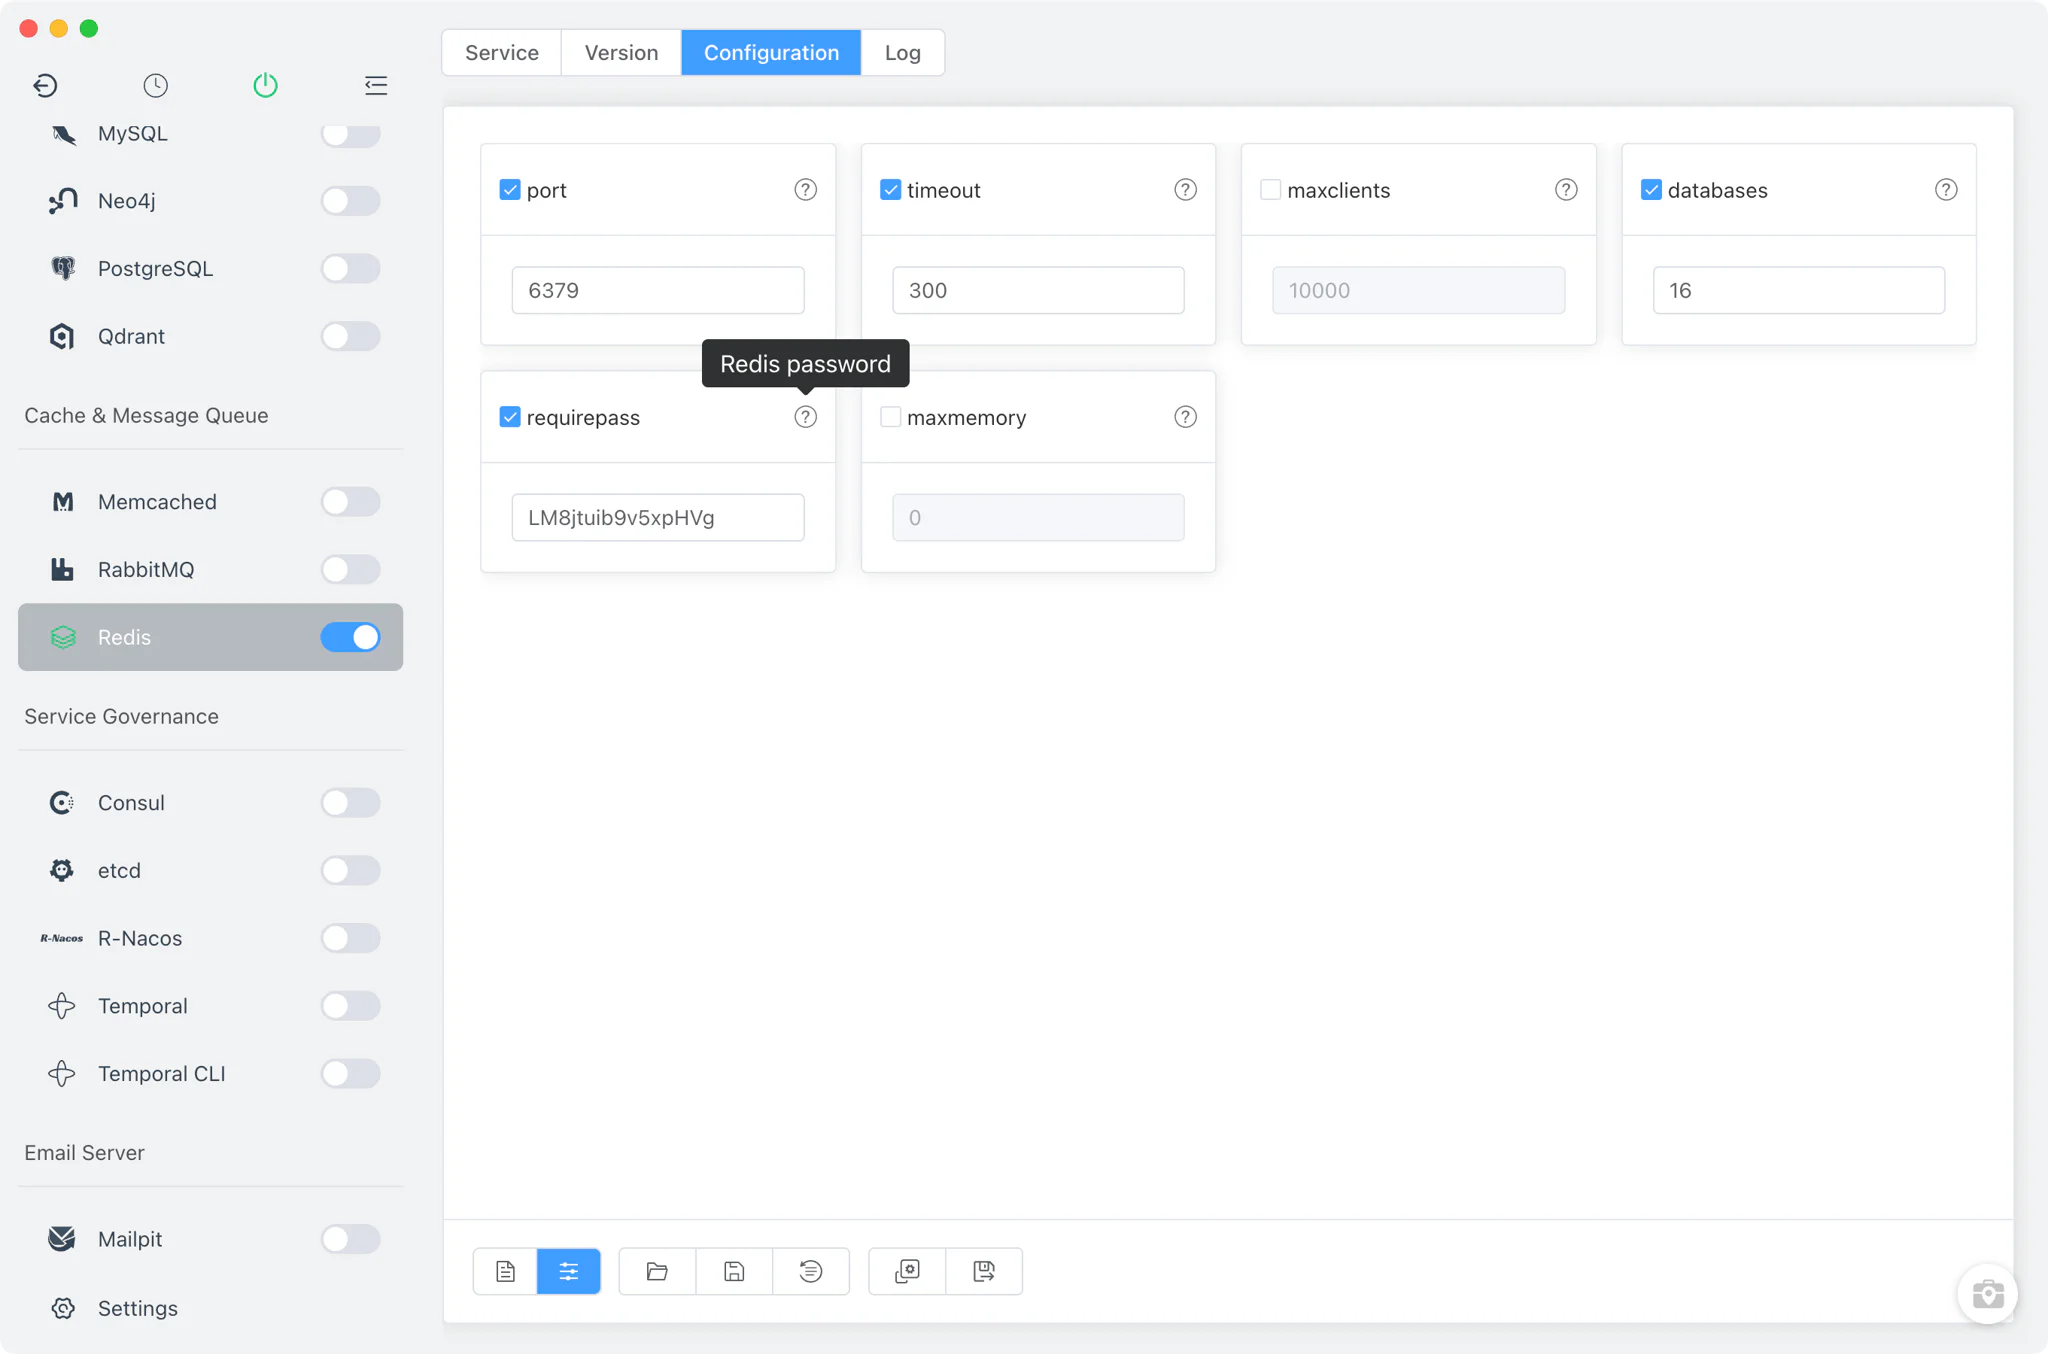
Task: Switch to raw config file view
Action: tap(505, 1271)
